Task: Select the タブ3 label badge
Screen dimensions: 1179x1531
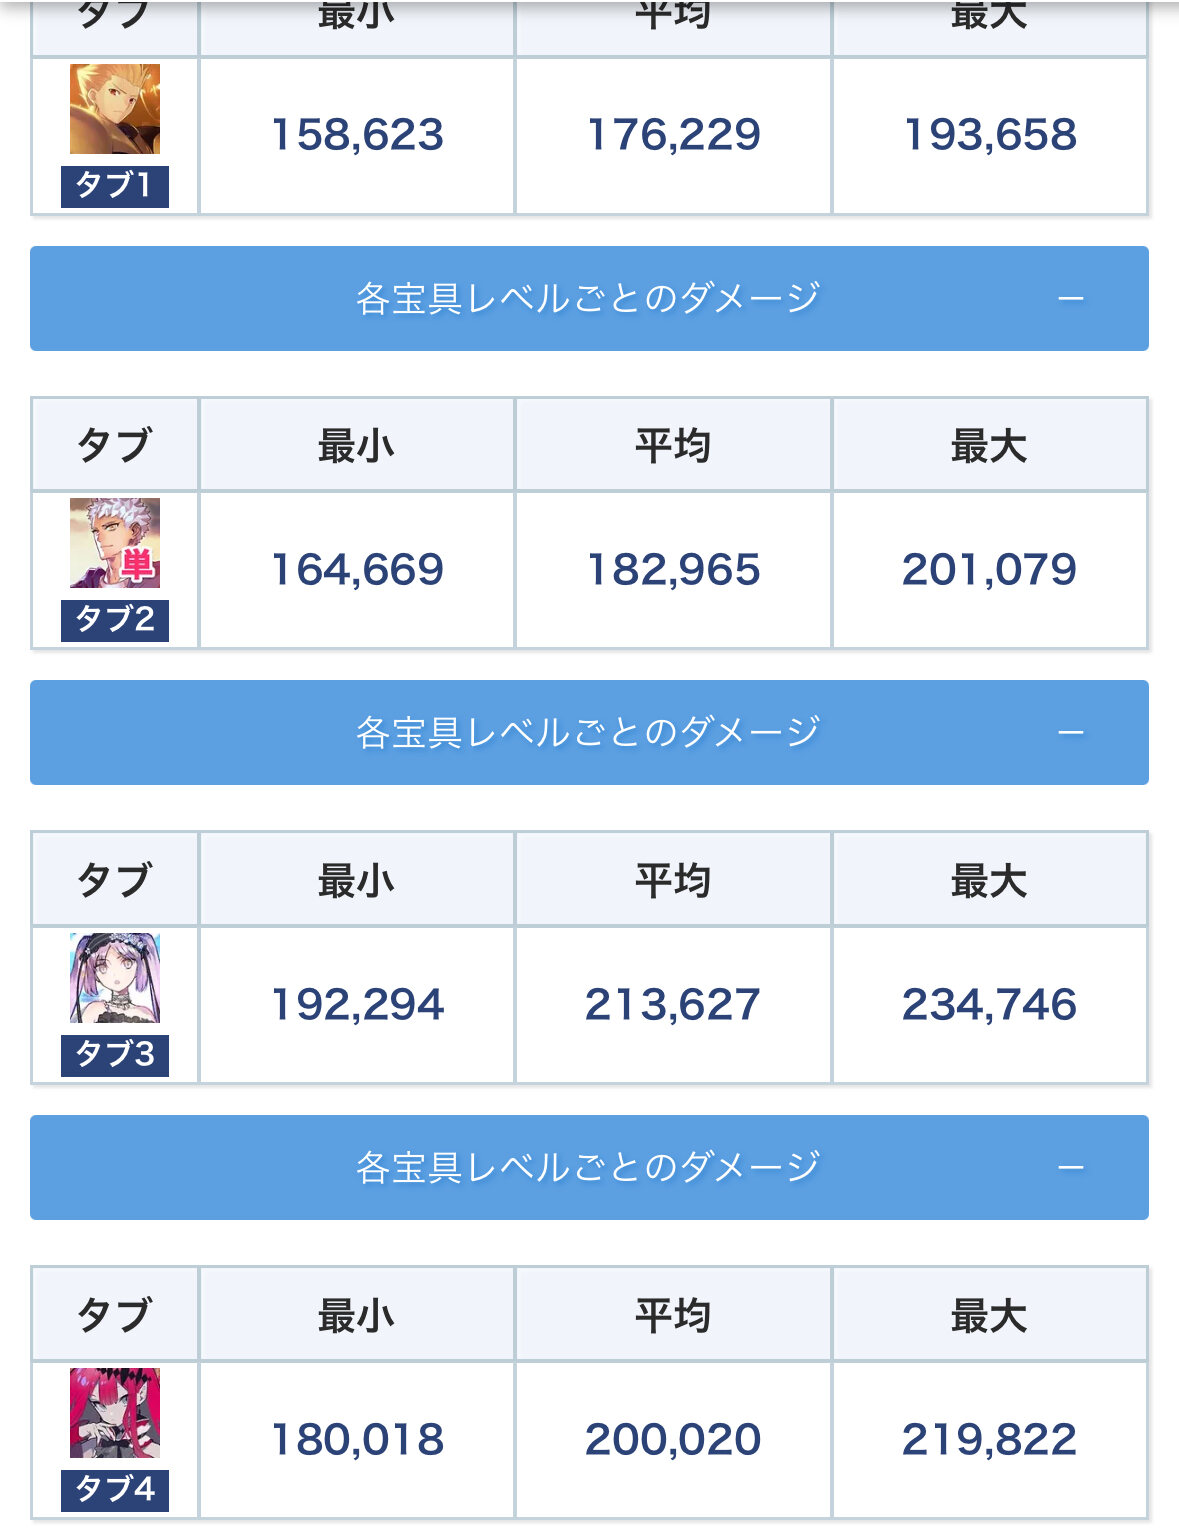Action: pos(115,1055)
